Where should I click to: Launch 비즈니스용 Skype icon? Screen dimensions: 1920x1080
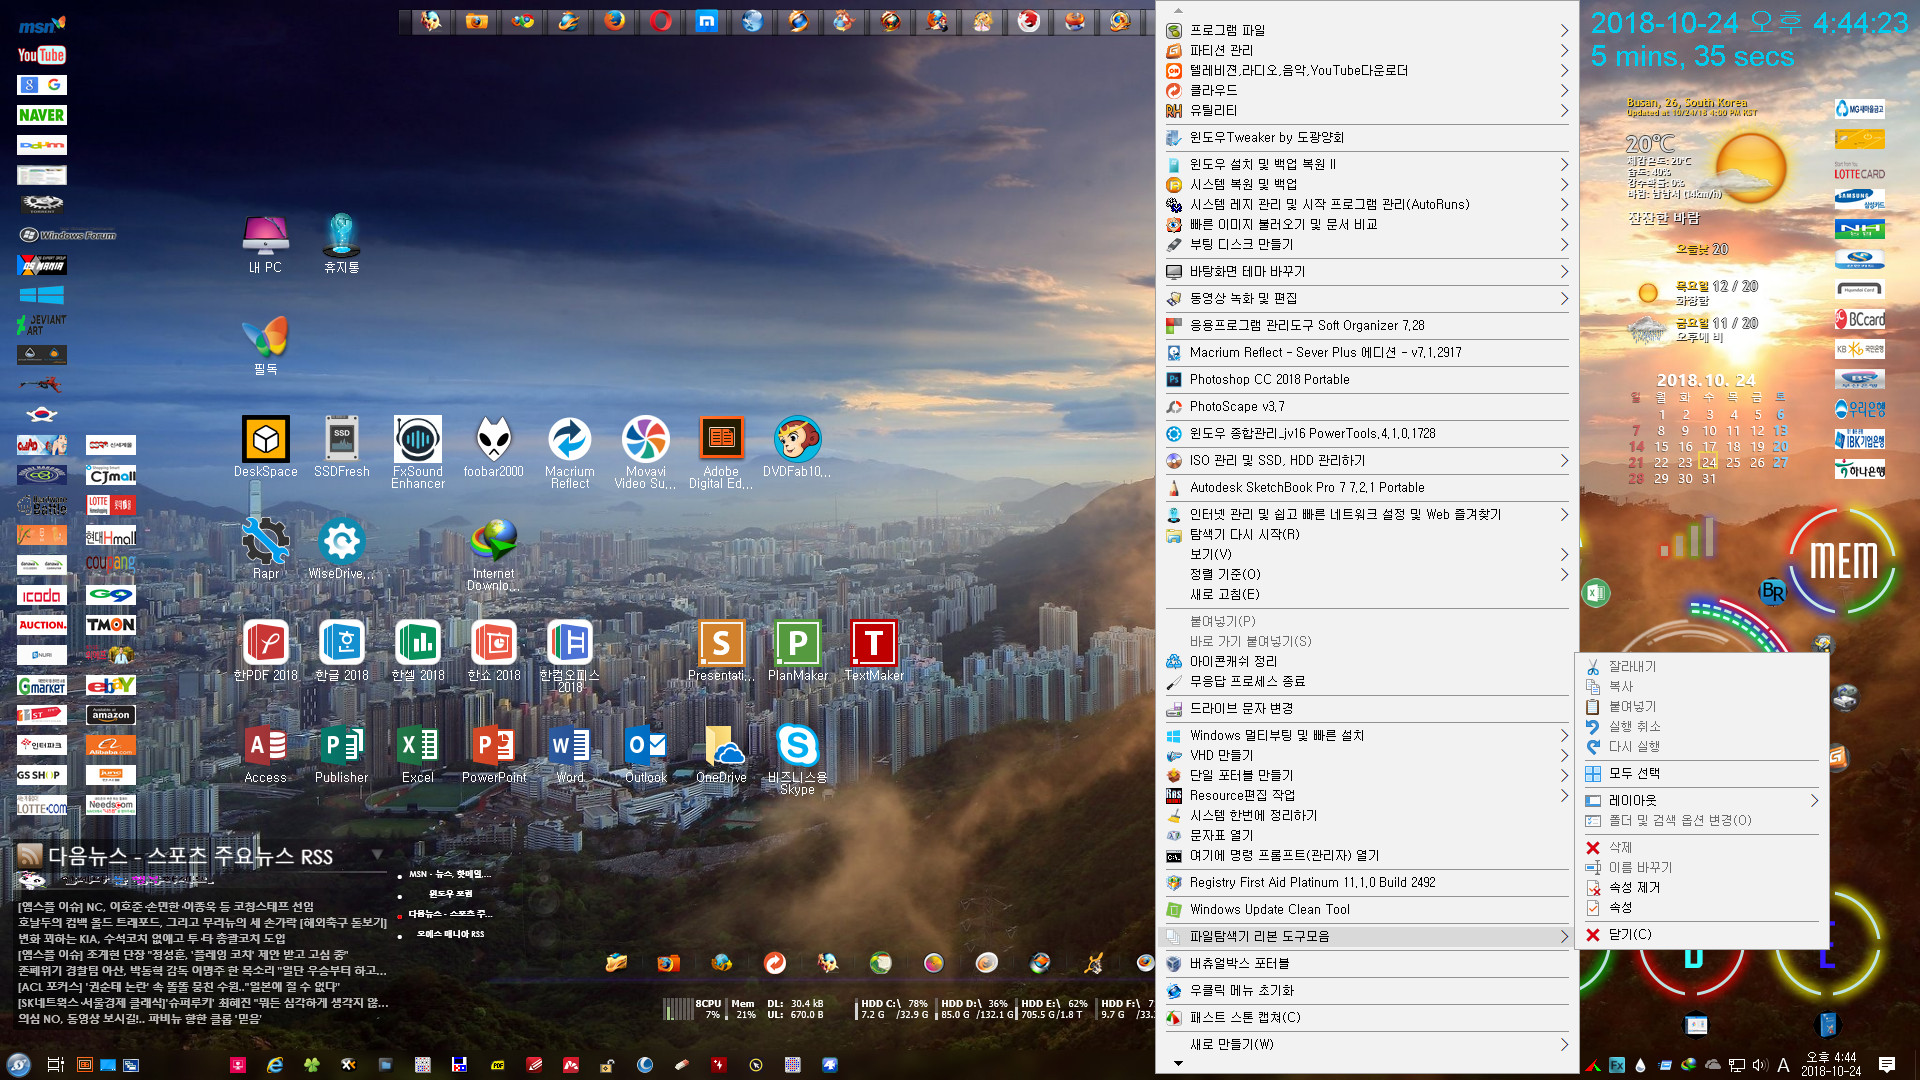[797, 758]
